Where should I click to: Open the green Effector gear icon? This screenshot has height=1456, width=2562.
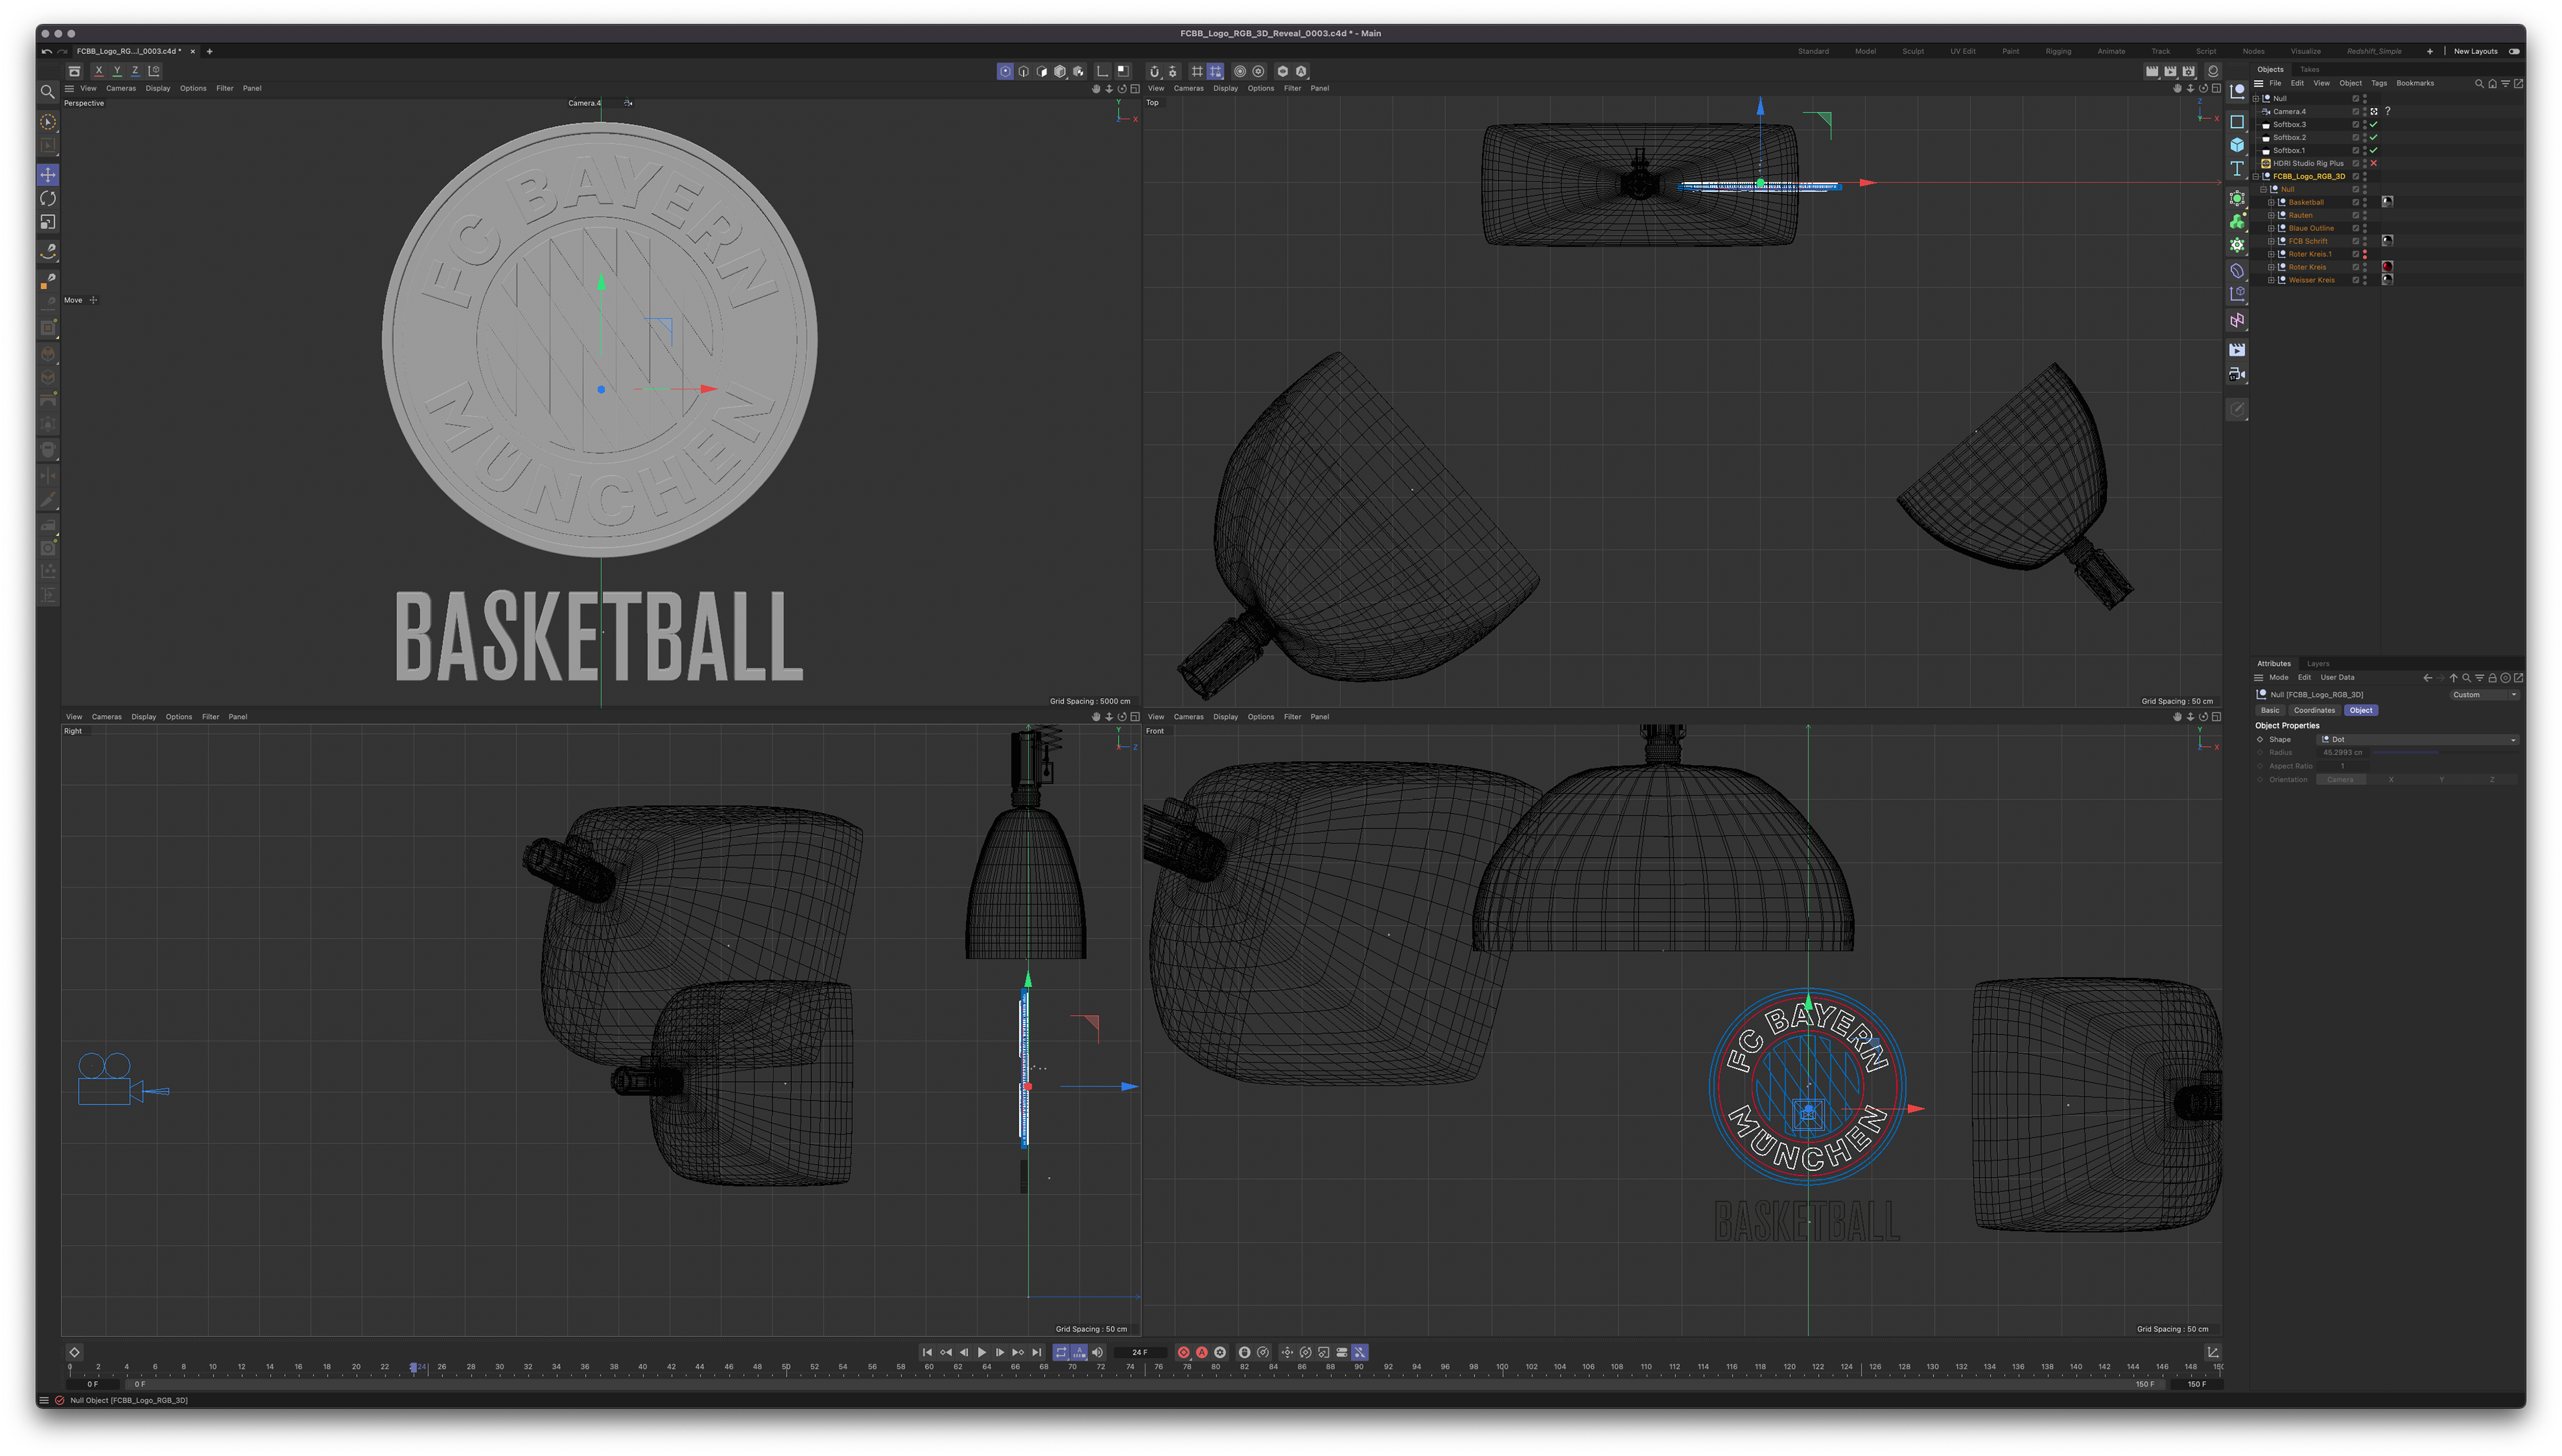tap(2237, 245)
